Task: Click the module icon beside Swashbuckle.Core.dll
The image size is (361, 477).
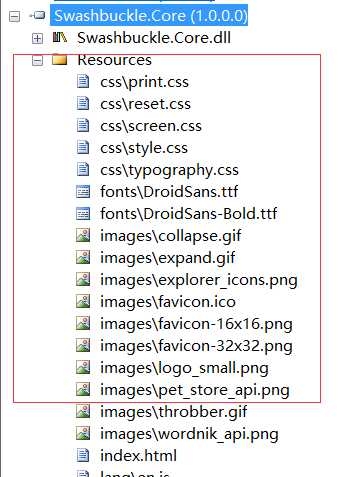Action: pos(60,37)
